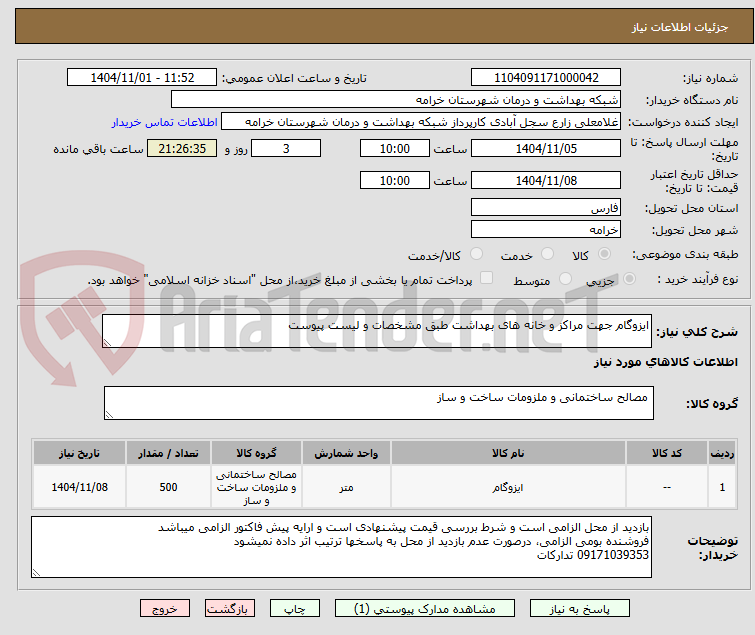Viewport: 755px width, 635px height.
Task: Click the استان محل تحویل field فارس
Action: click(546, 207)
